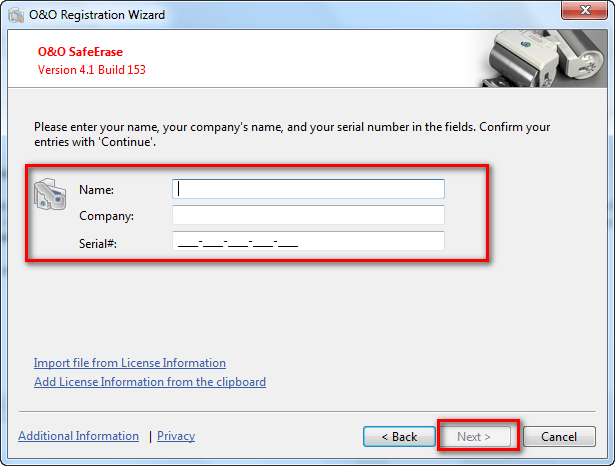Click the O&O SafeErase heading
Image resolution: width=615 pixels, height=466 pixels.
(80, 53)
